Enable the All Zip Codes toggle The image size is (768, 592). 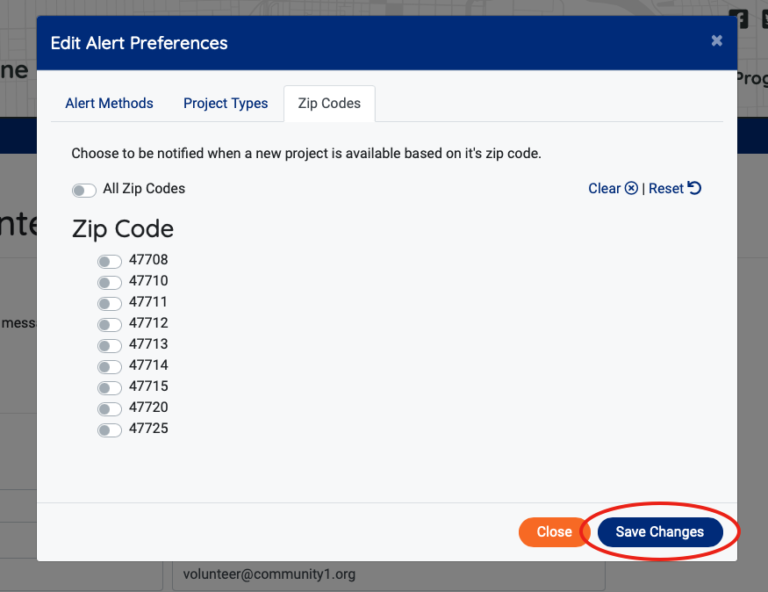[84, 190]
